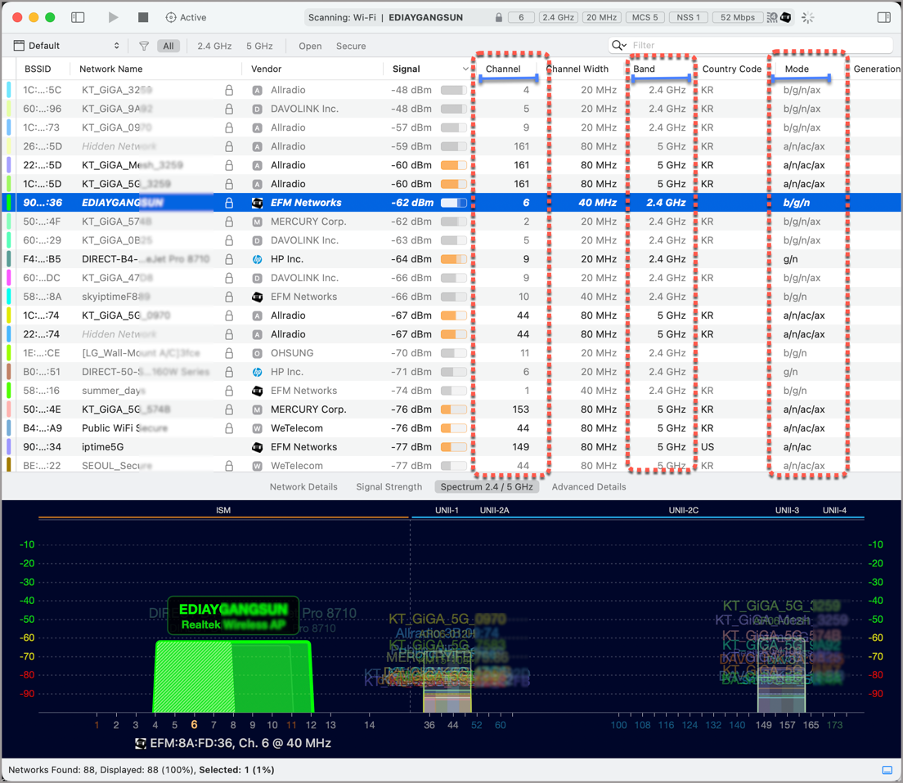Toggle the Signal column sort arrow
Image resolution: width=904 pixels, height=784 pixels.
tap(466, 69)
